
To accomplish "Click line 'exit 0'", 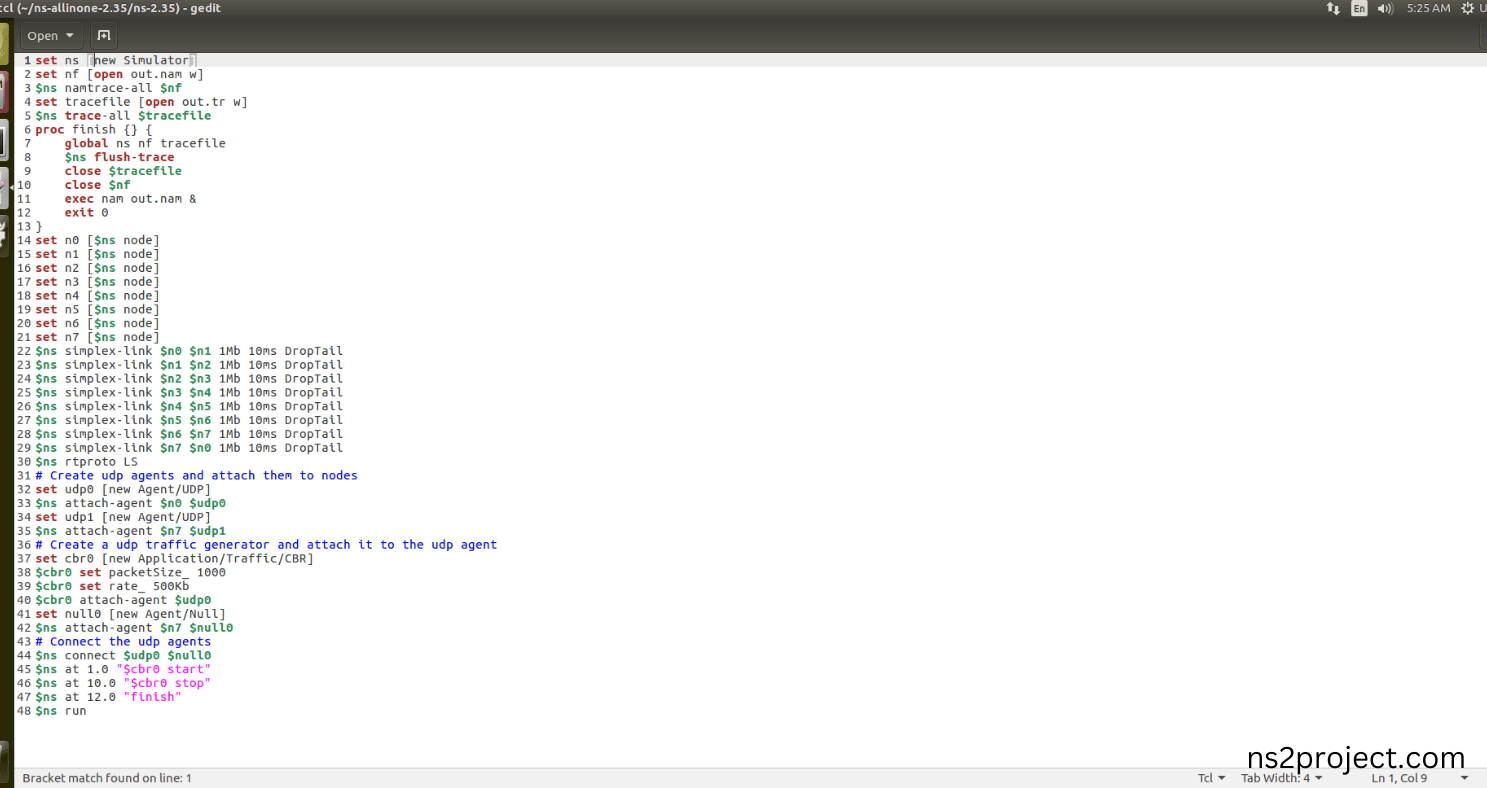I will (x=86, y=213).
